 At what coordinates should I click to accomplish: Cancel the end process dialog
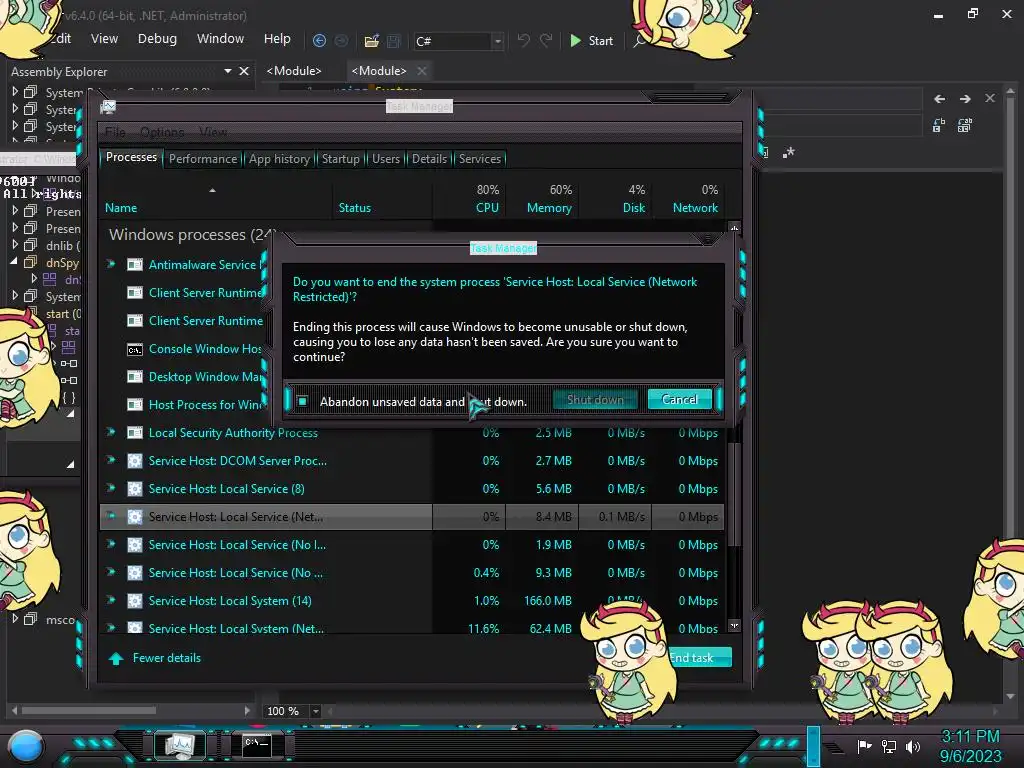pos(680,400)
